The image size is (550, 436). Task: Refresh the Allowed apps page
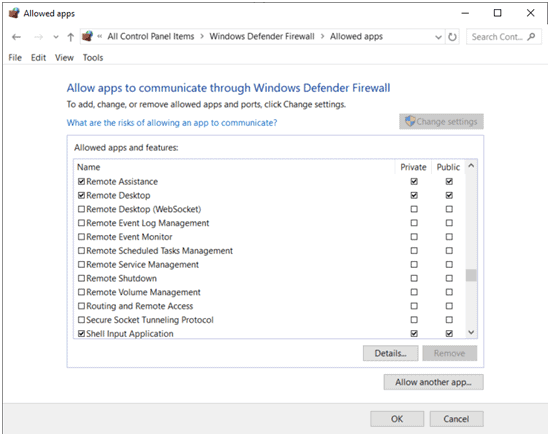click(452, 37)
